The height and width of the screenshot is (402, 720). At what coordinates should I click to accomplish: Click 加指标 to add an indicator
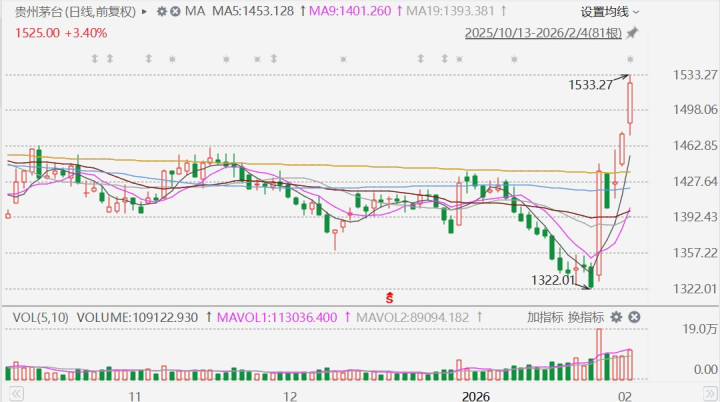pos(545,317)
